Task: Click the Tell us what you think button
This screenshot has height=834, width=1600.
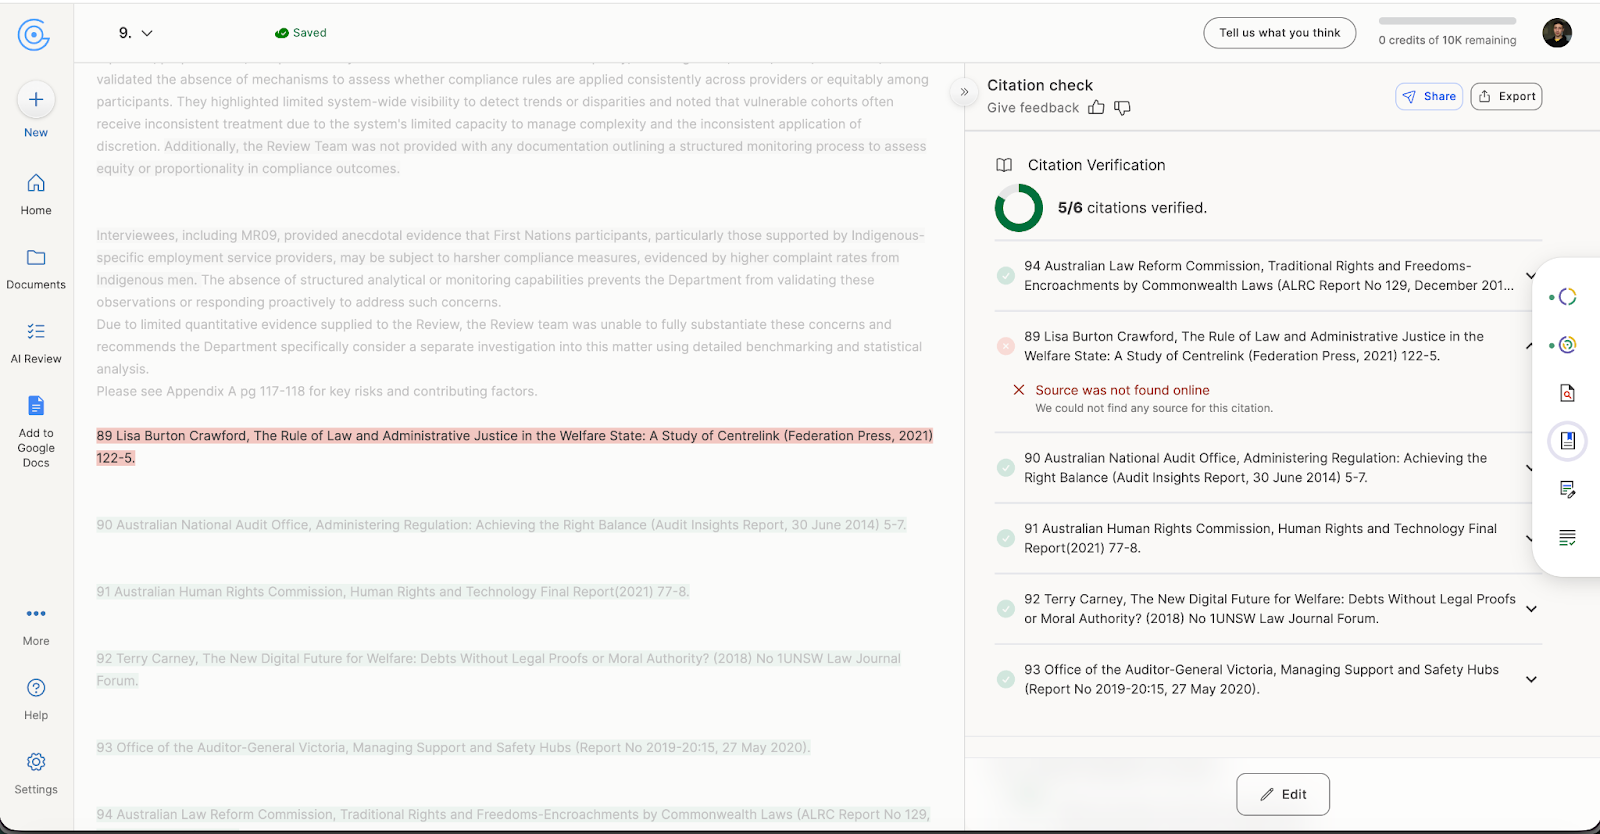Action: (x=1279, y=33)
